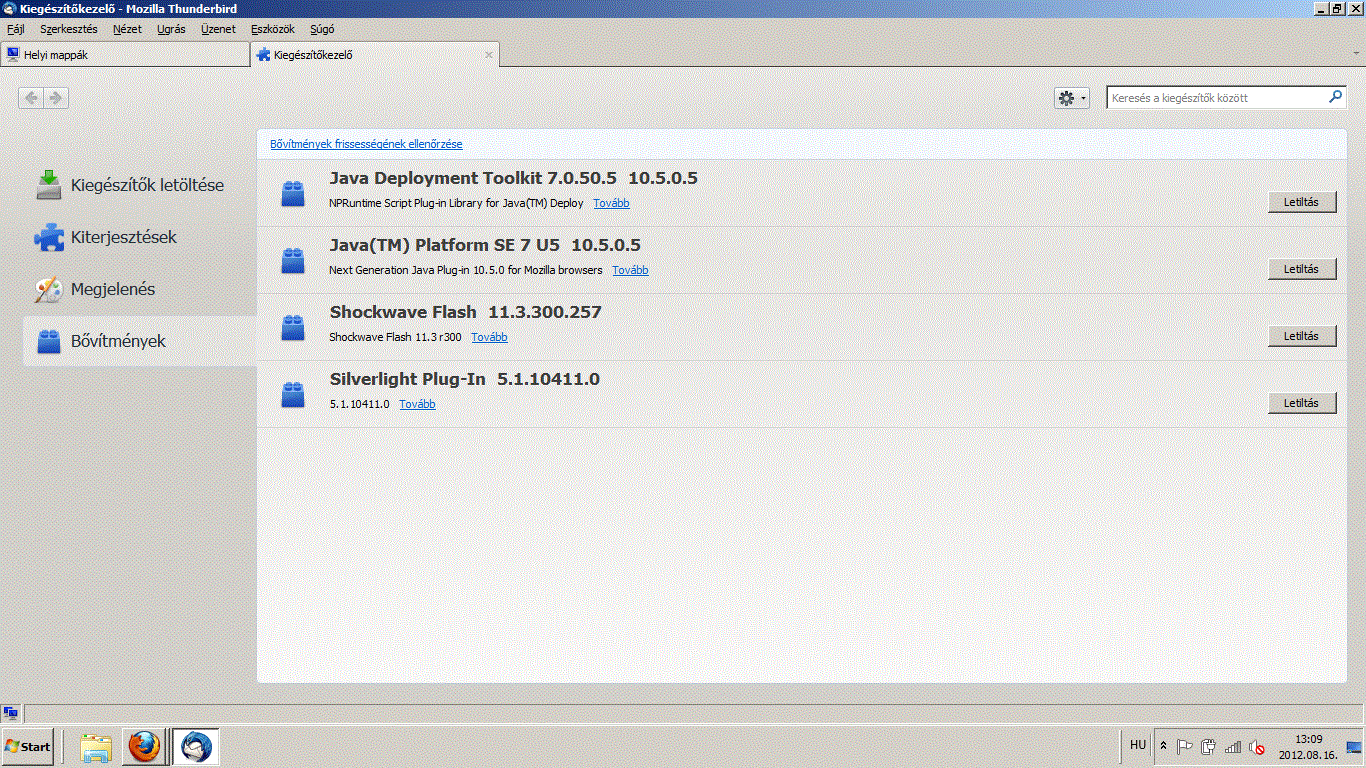This screenshot has width=1366, height=768.
Task: Click Tovább link for Shockwave Flash
Action: (489, 337)
